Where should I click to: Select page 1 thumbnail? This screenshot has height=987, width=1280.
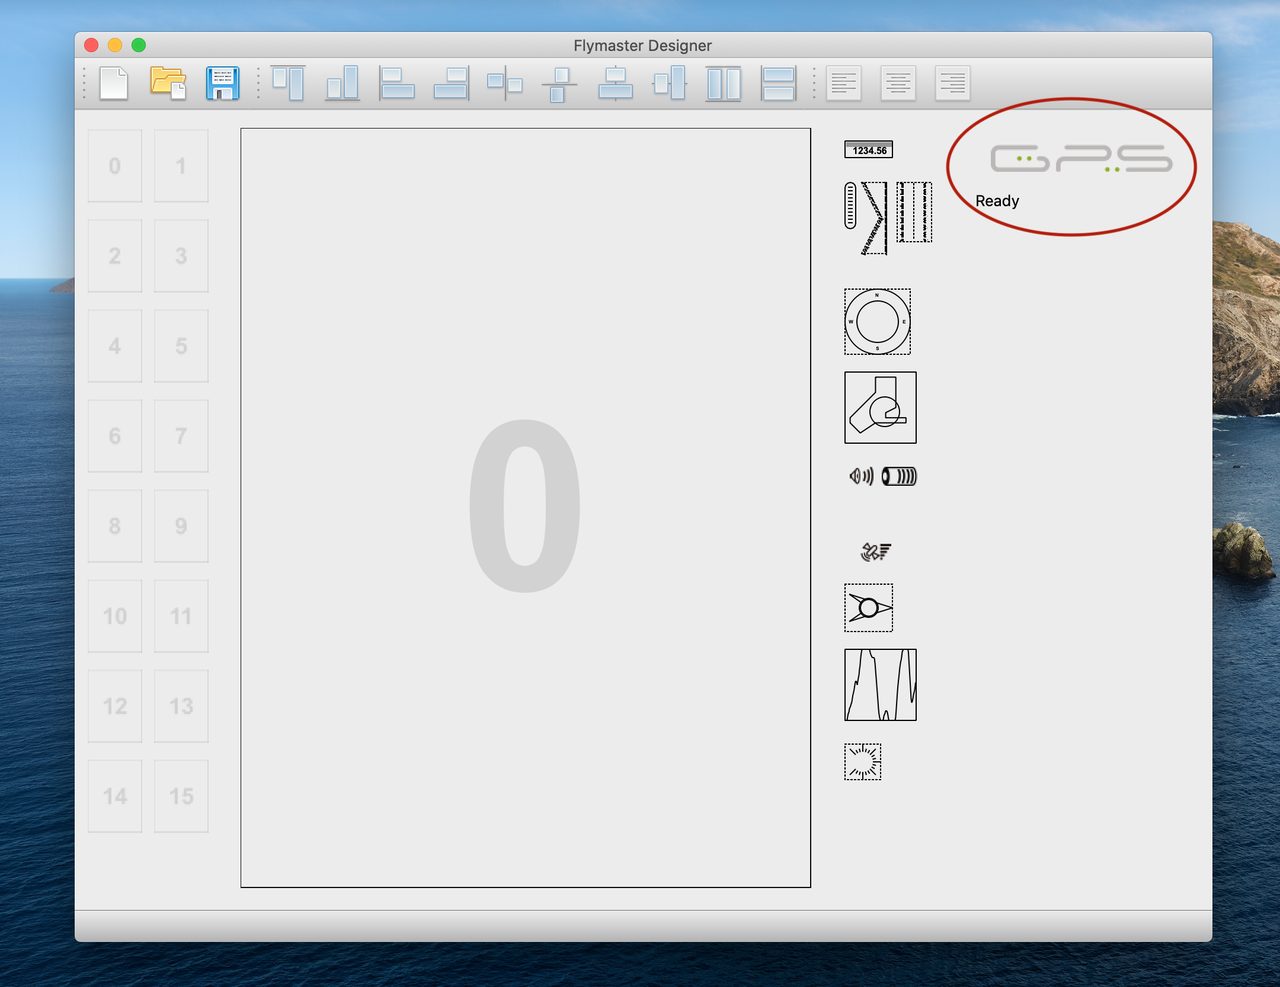click(x=181, y=166)
